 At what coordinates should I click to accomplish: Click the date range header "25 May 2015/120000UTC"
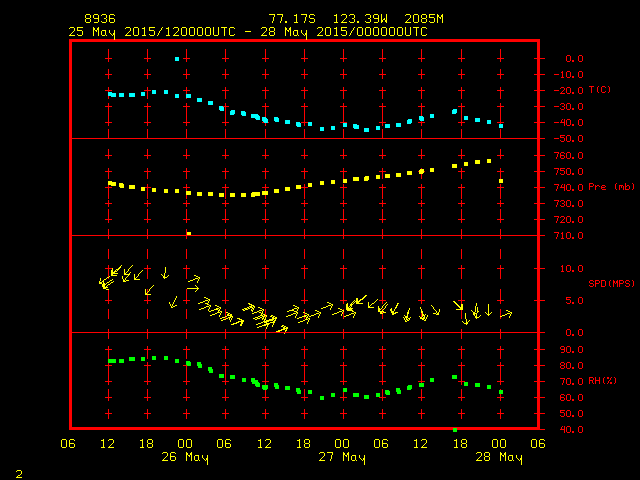pos(152,32)
